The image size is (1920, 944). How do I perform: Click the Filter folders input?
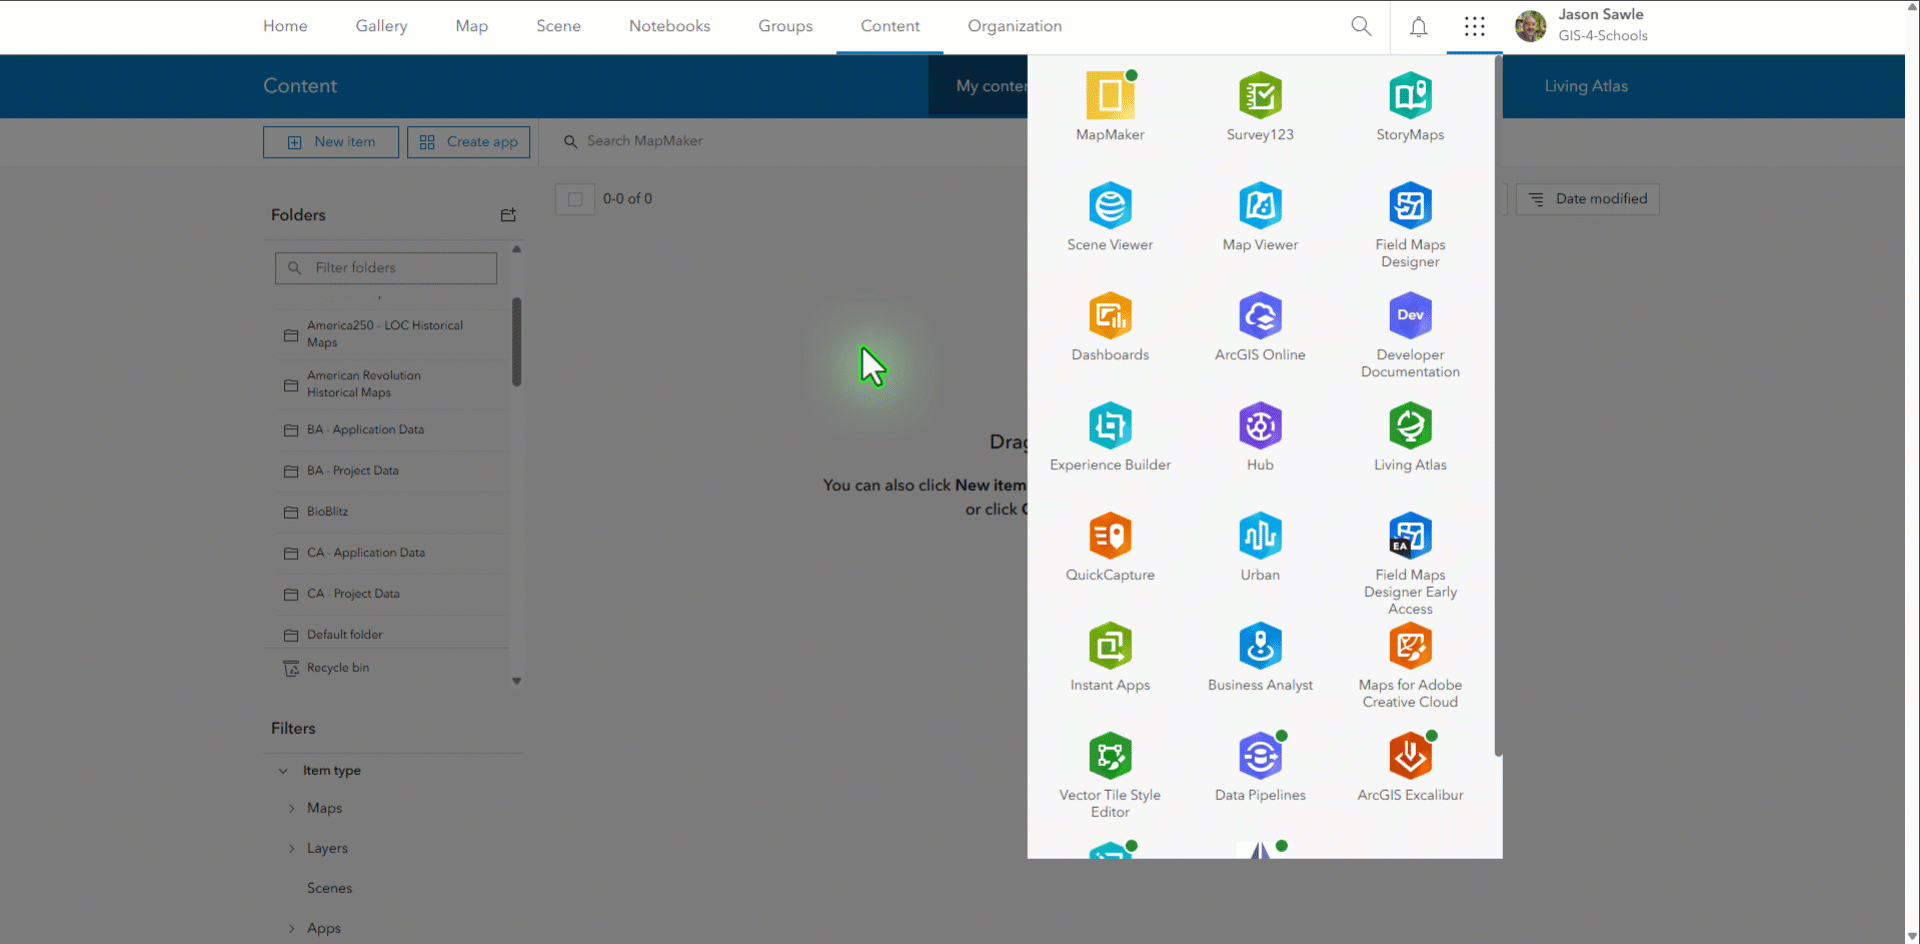tap(386, 268)
